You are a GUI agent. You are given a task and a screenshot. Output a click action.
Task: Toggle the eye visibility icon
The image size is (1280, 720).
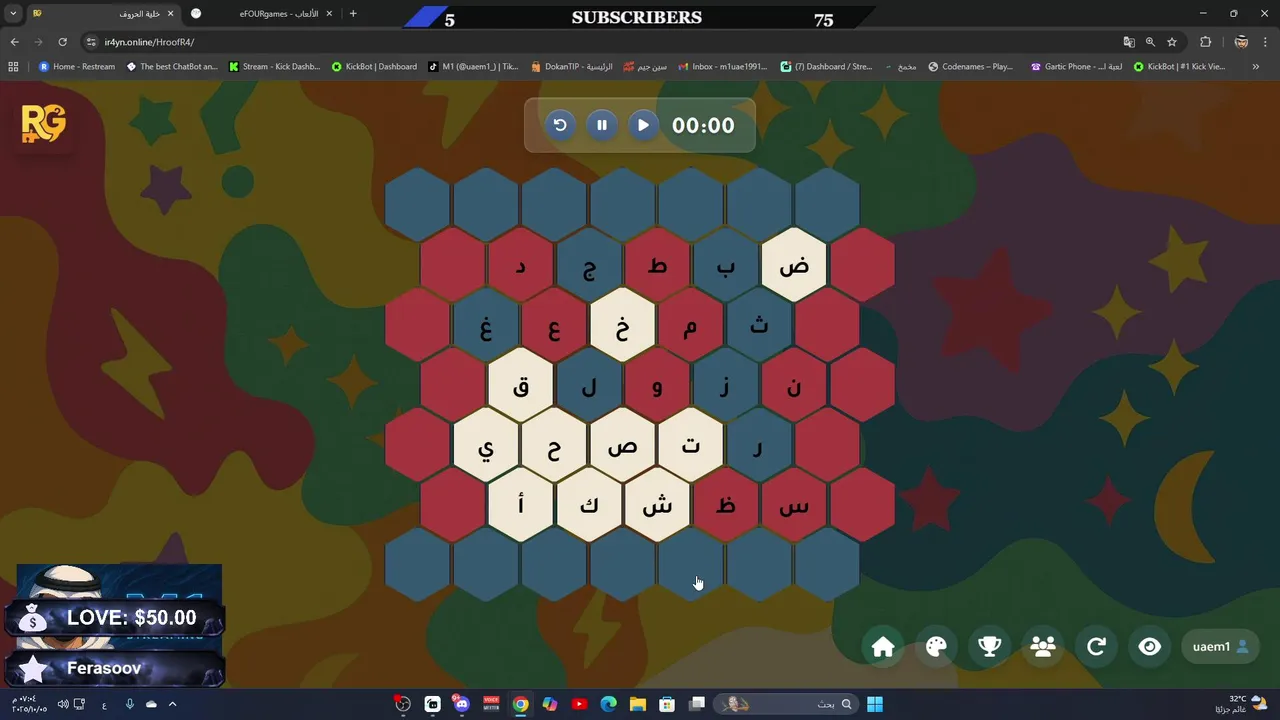click(1150, 647)
